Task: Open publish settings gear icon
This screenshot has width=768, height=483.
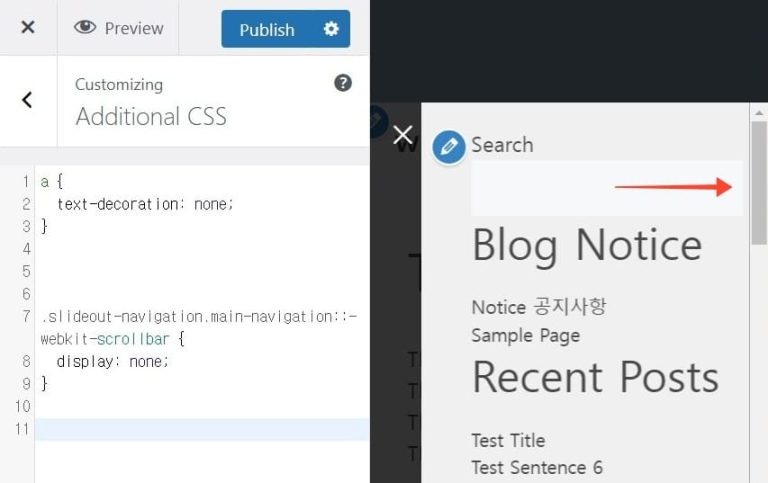Action: [x=331, y=29]
